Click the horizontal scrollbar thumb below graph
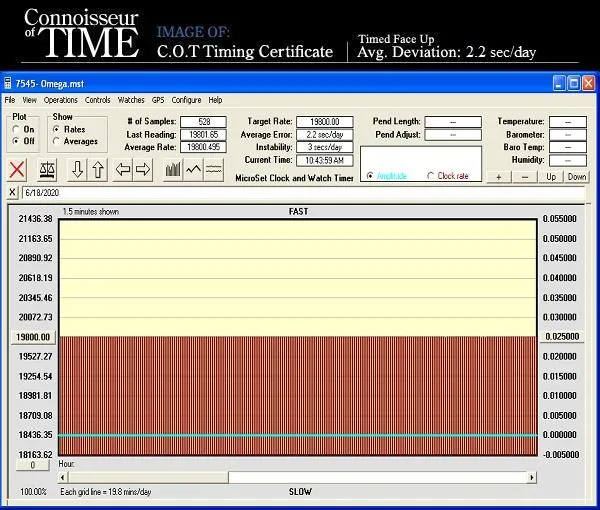The height and width of the screenshot is (510, 600). (148, 477)
